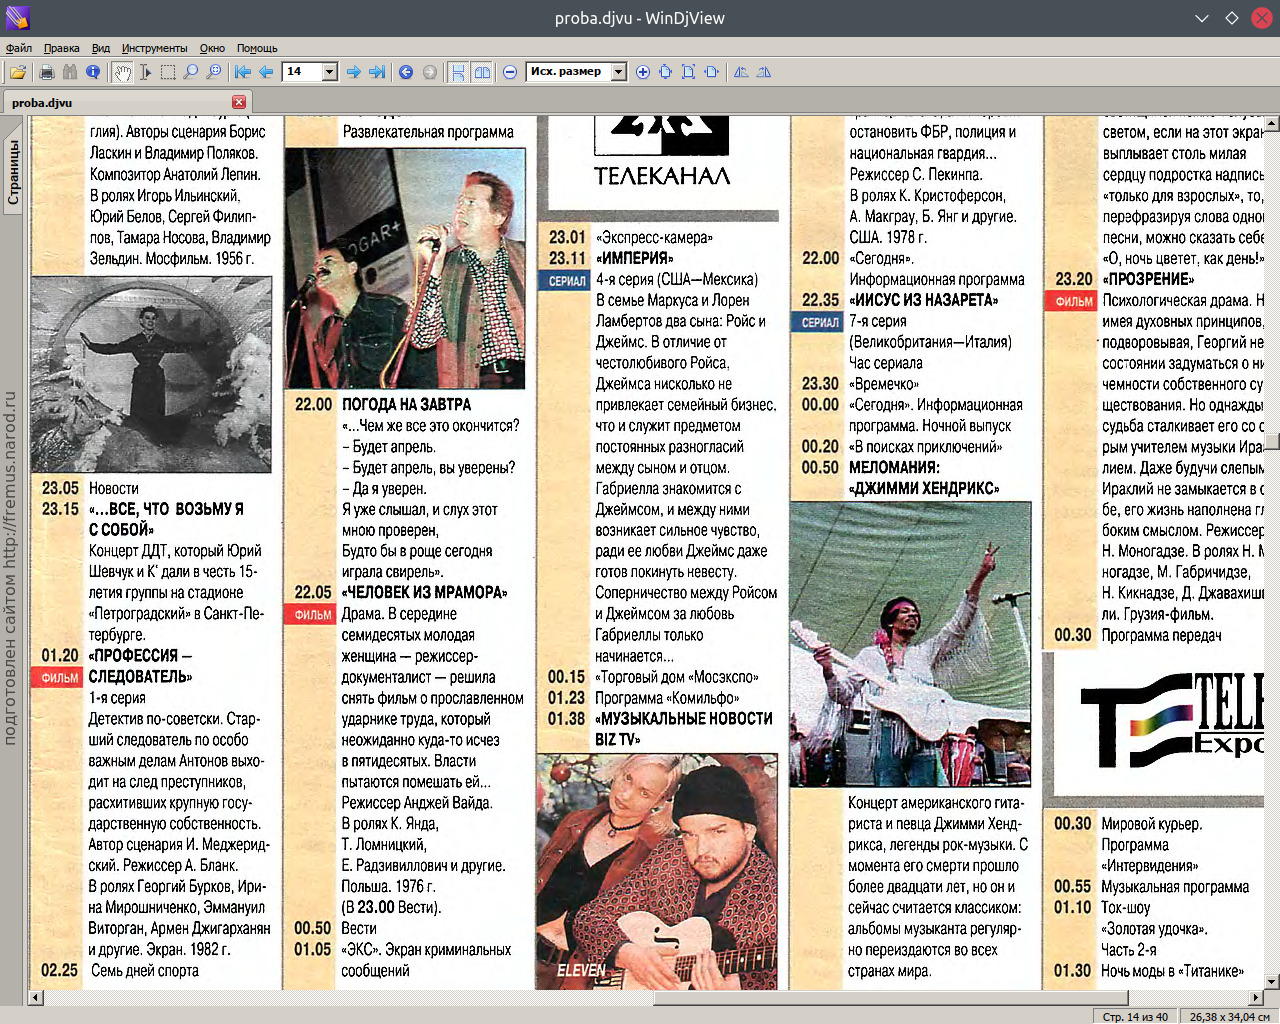Image resolution: width=1280 pixels, height=1024 pixels.
Task: Show document information with blue info icon
Action: [x=93, y=72]
